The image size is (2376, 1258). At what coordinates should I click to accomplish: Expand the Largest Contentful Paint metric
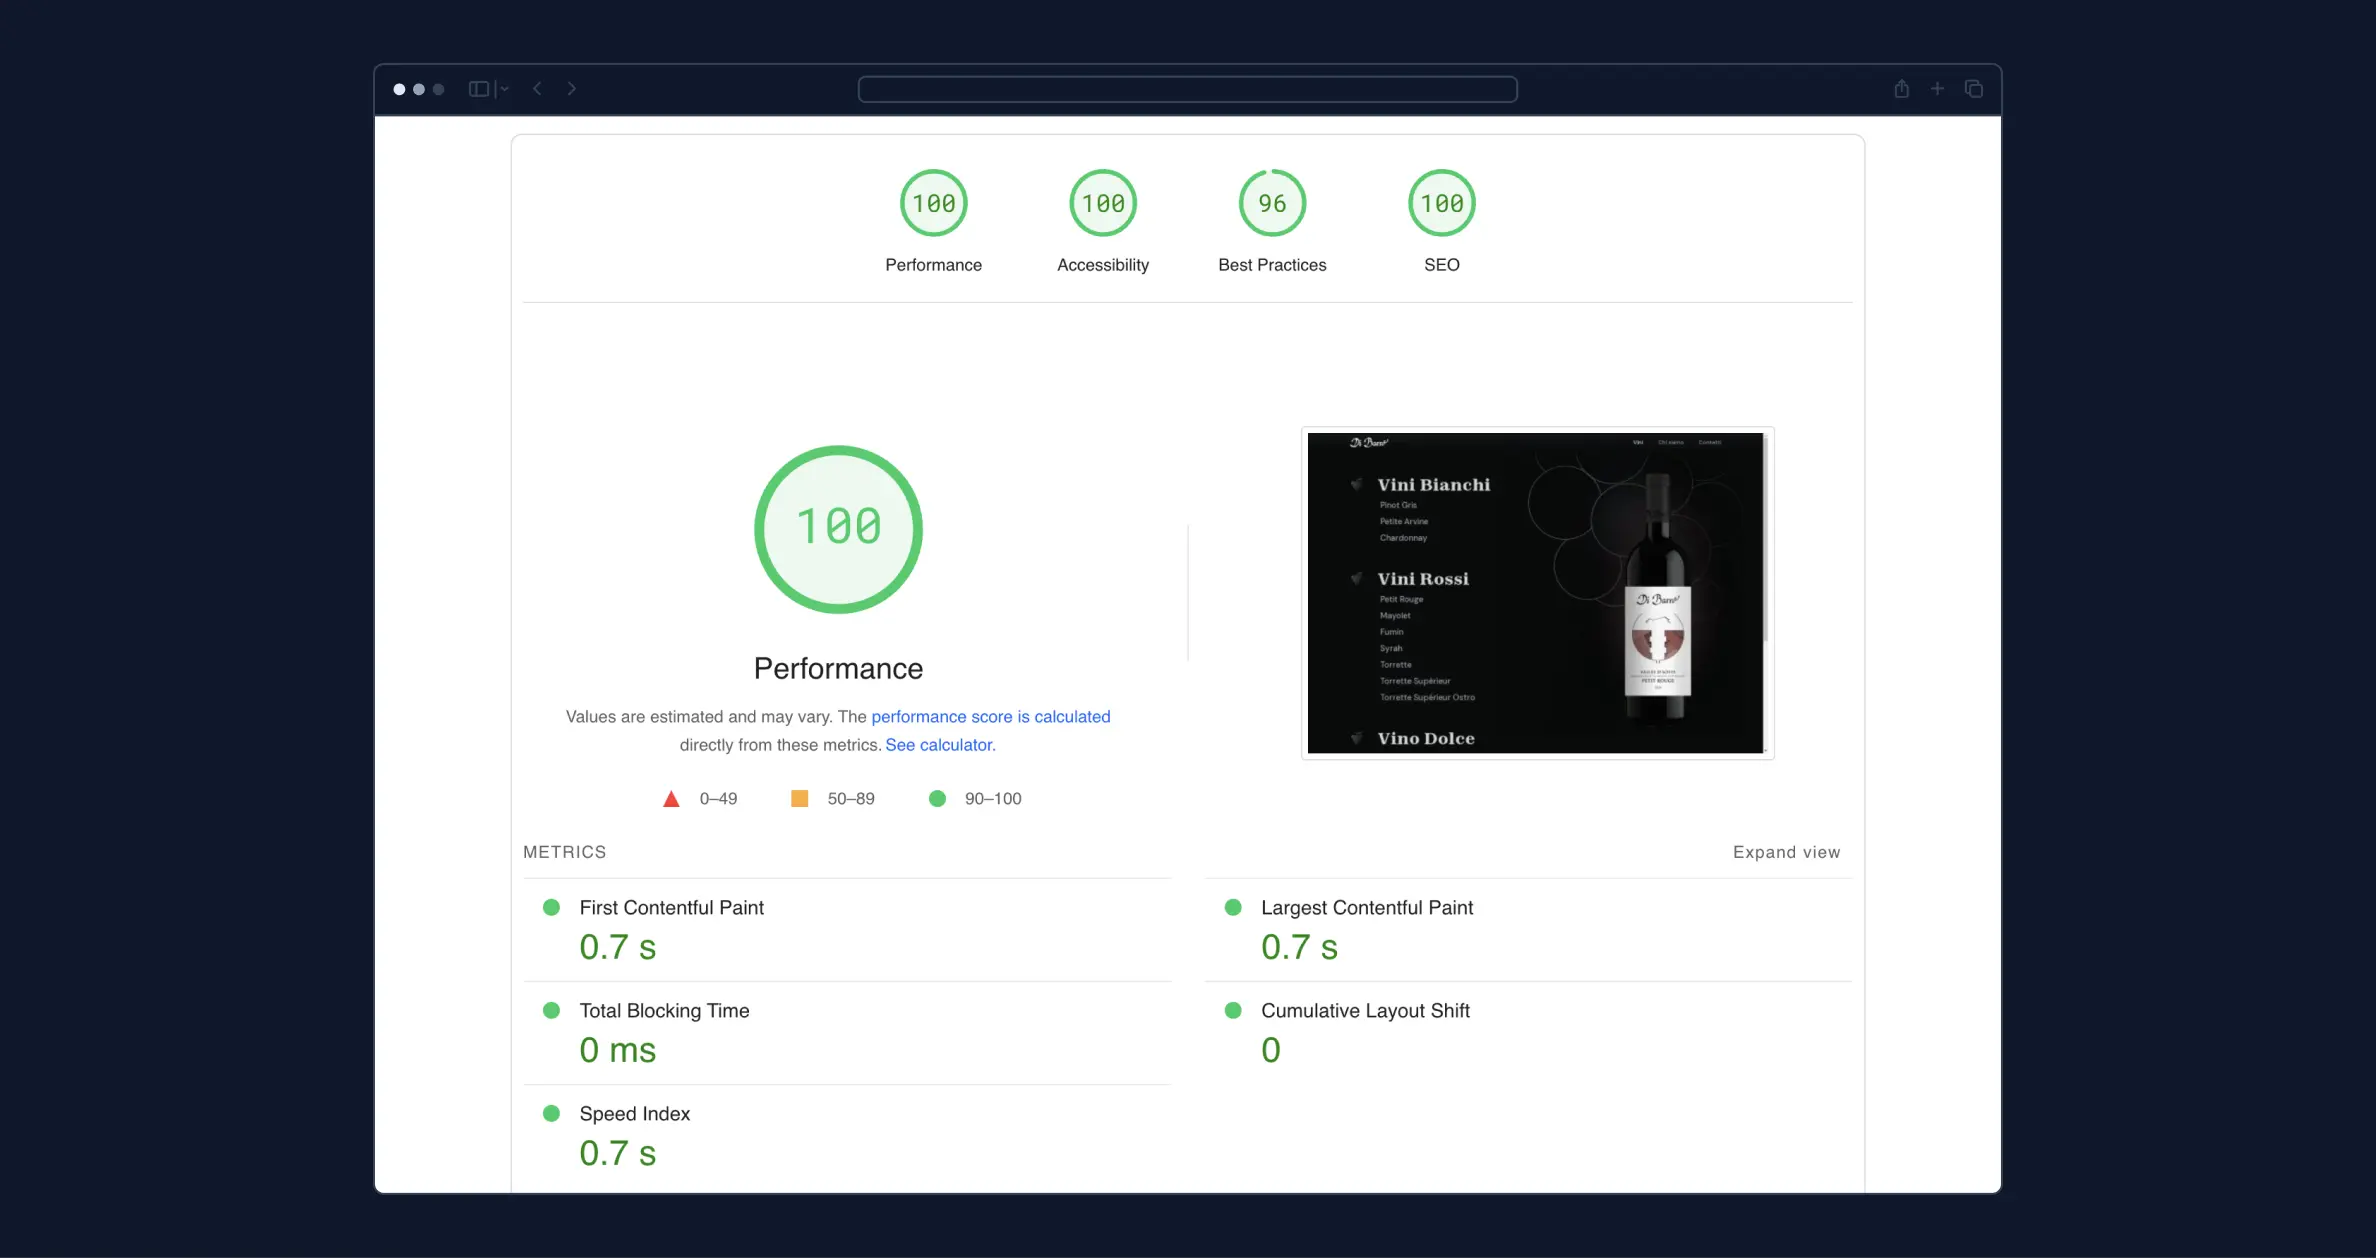point(1366,908)
